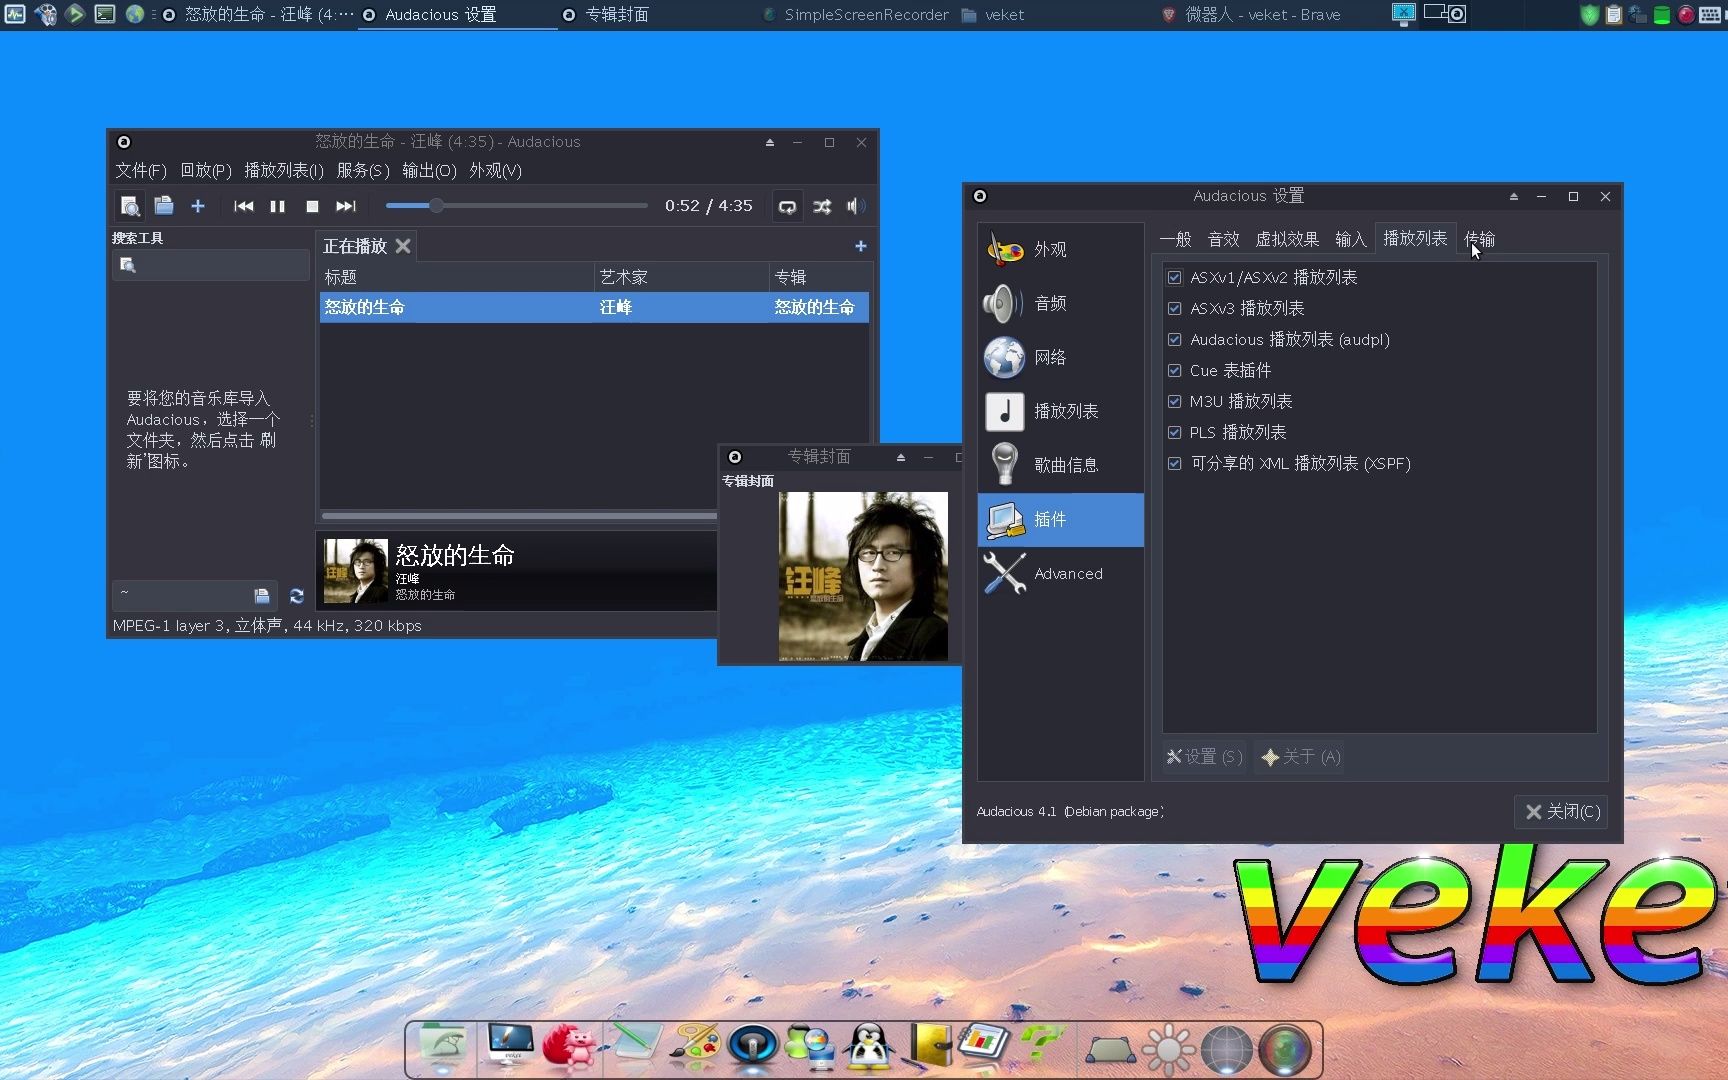Image resolution: width=1728 pixels, height=1080 pixels.
Task: Open the 播放列表(I) menu
Action: pos(284,170)
